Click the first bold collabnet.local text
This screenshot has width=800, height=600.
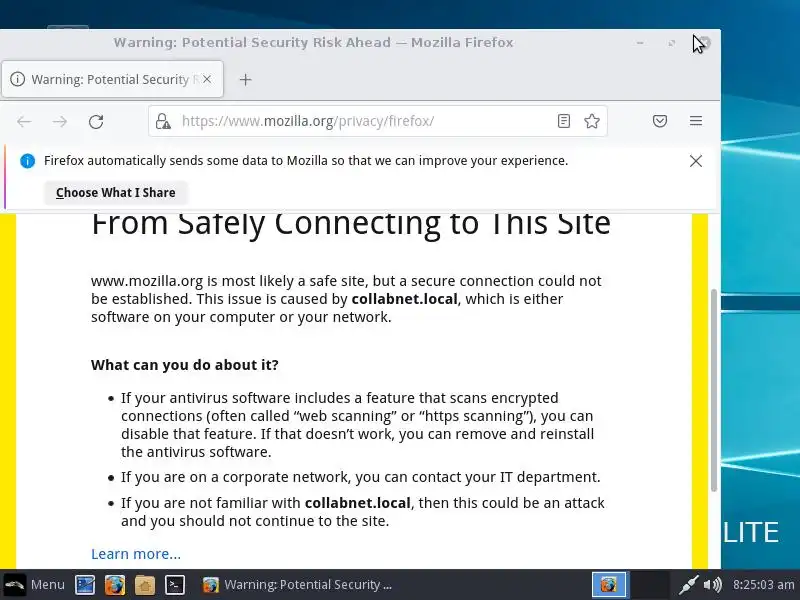[x=405, y=299]
